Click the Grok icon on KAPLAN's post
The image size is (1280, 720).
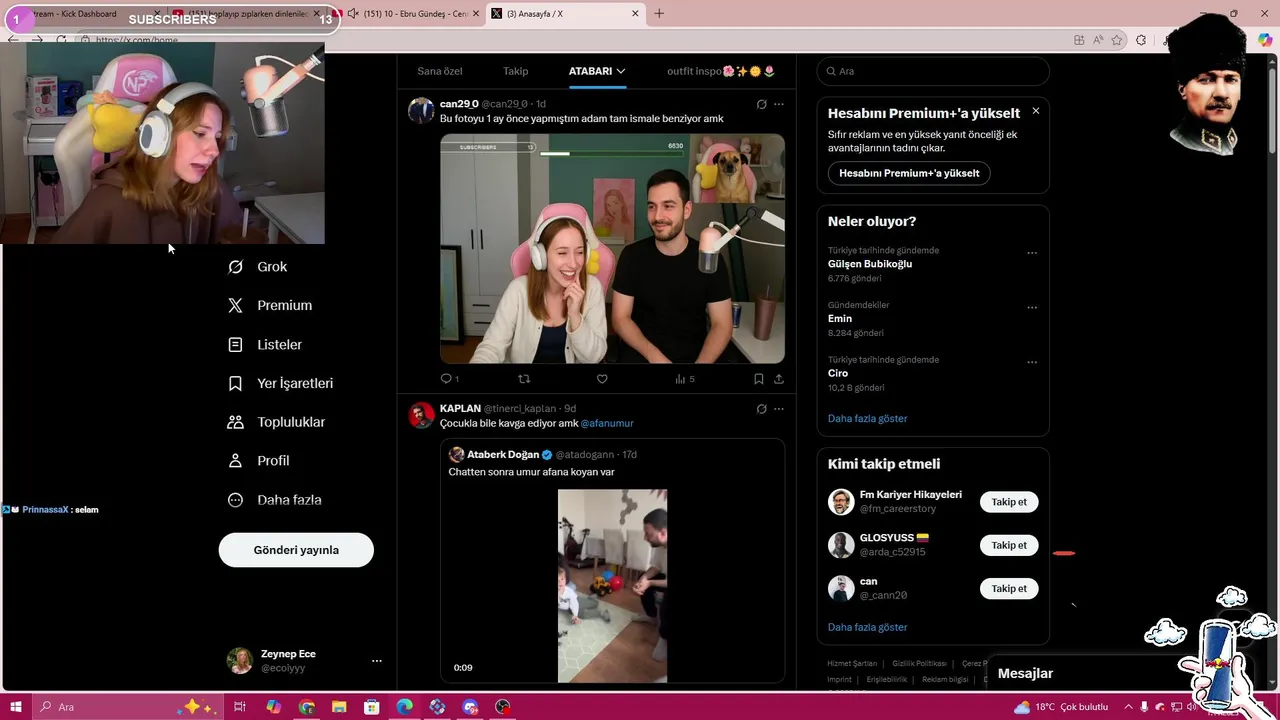[761, 409]
